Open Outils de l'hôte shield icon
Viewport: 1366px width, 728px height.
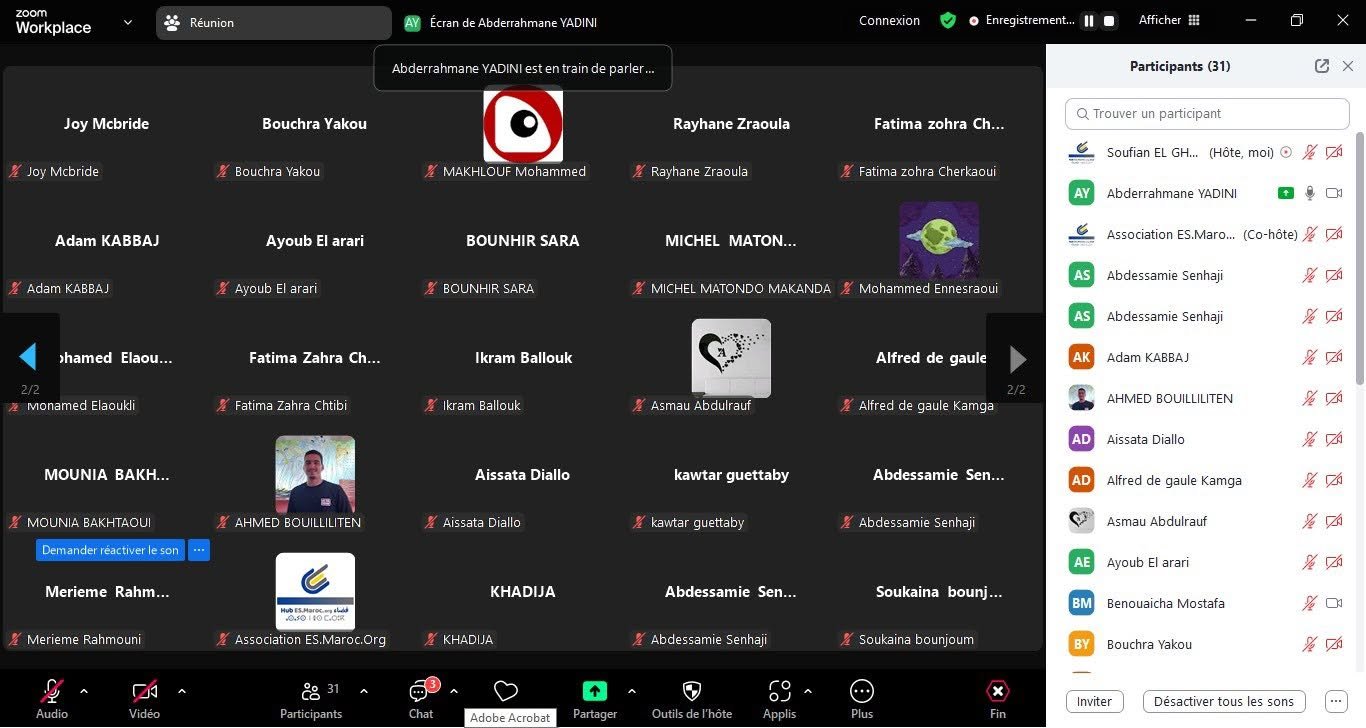[691, 691]
